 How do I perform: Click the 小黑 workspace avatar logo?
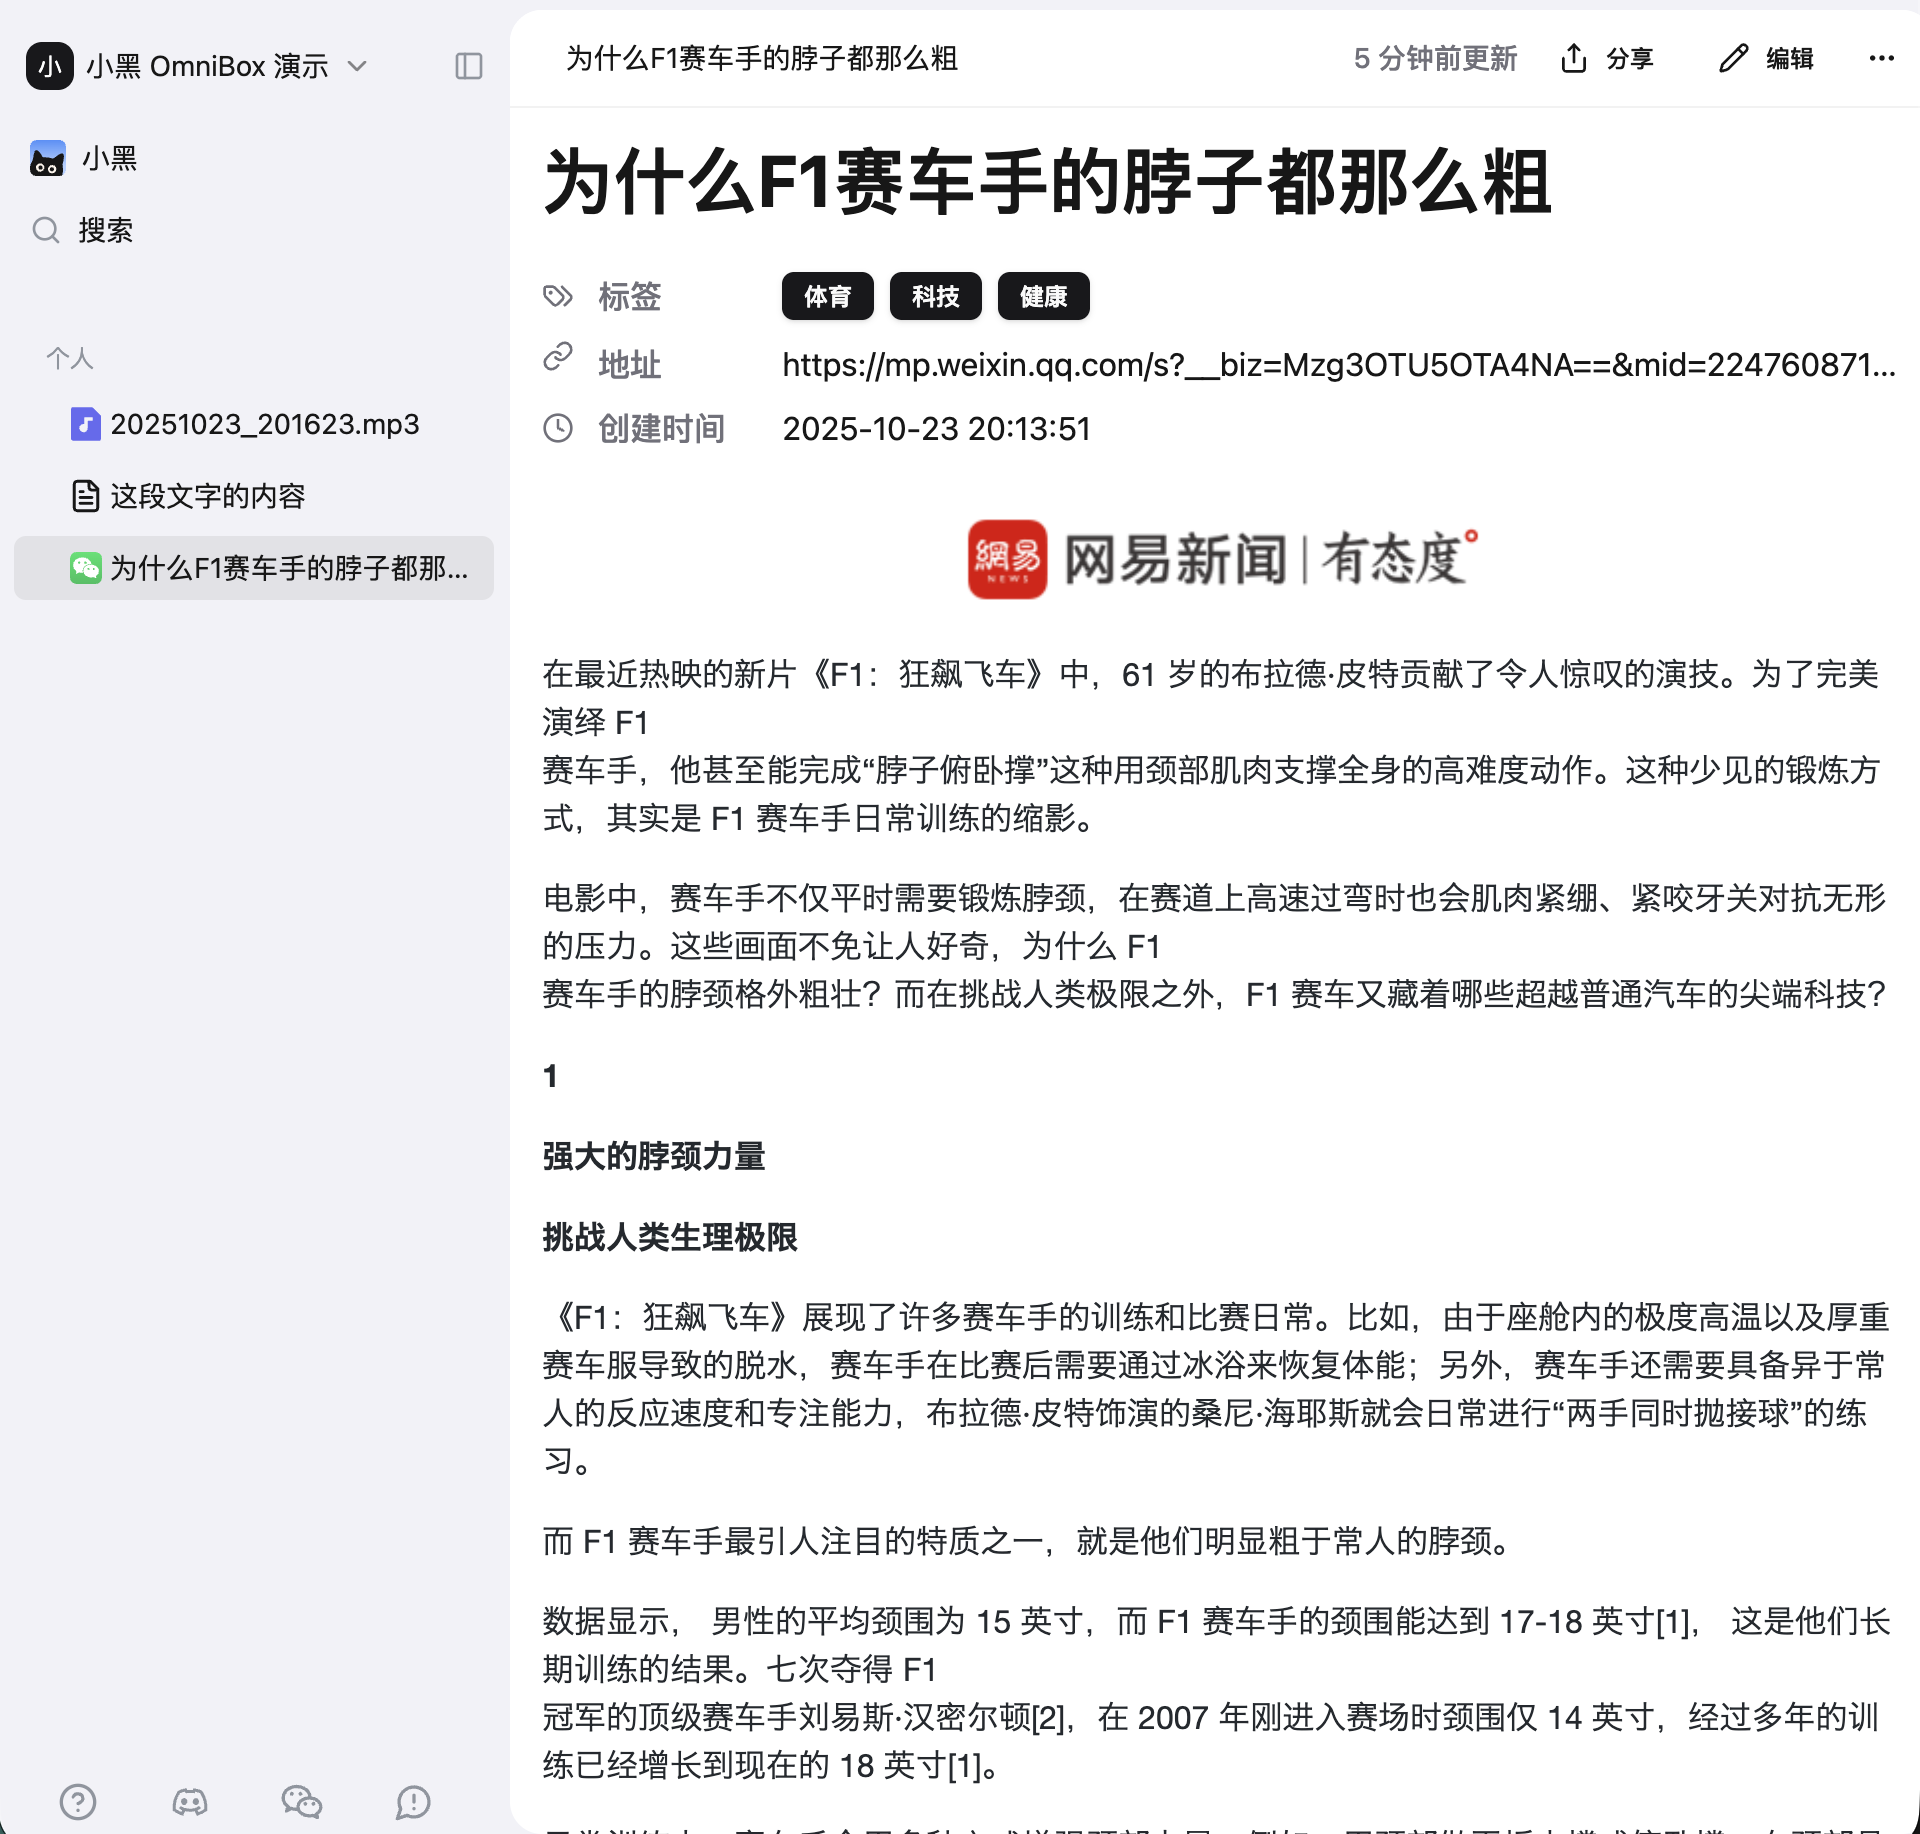click(x=50, y=66)
